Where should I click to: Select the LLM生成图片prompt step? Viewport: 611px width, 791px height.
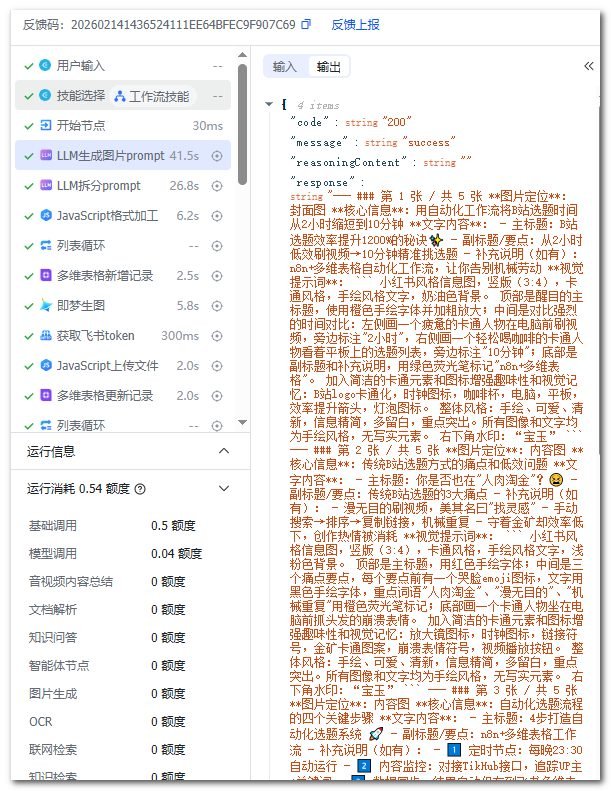click(x=123, y=155)
